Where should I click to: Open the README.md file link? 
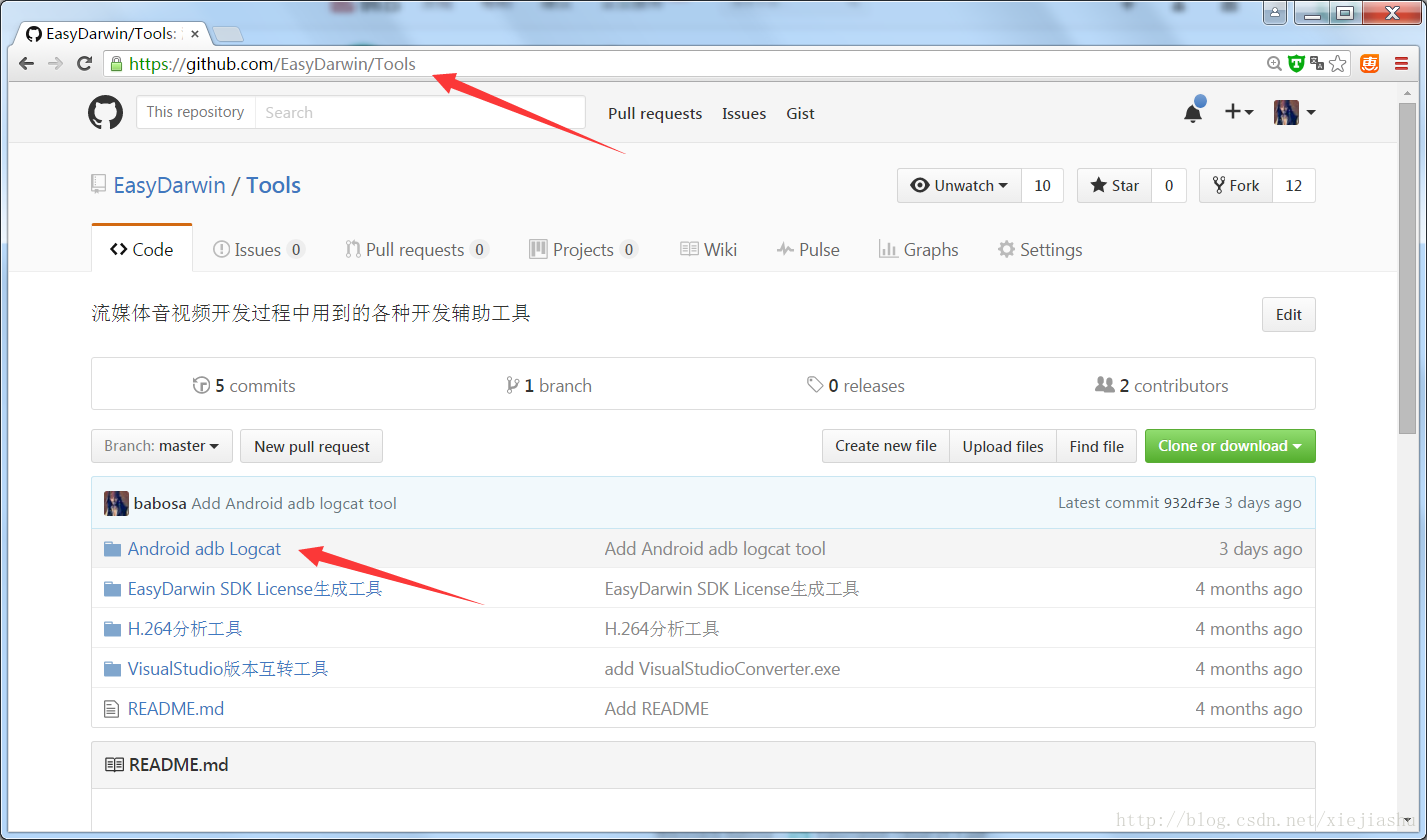(176, 708)
